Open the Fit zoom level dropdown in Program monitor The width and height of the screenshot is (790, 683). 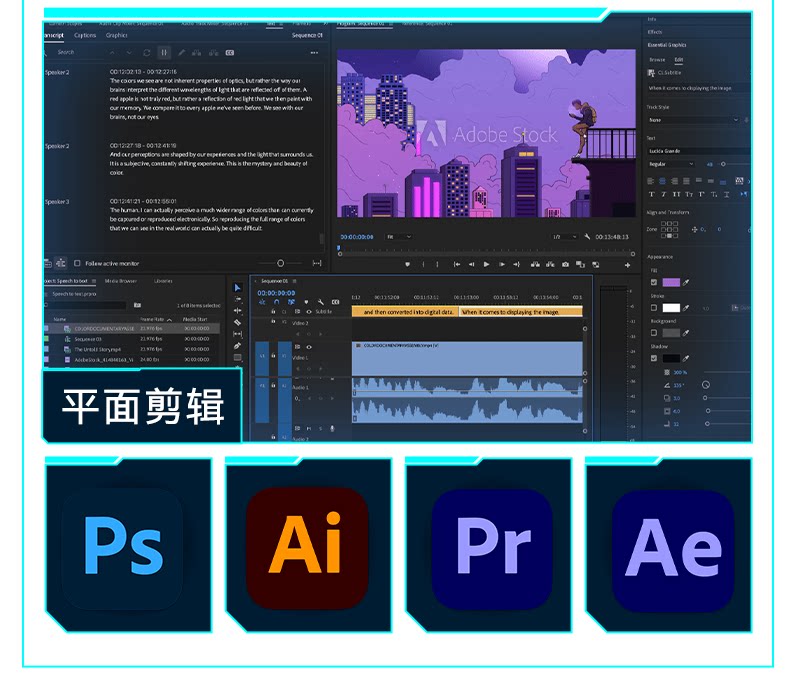[x=399, y=236]
